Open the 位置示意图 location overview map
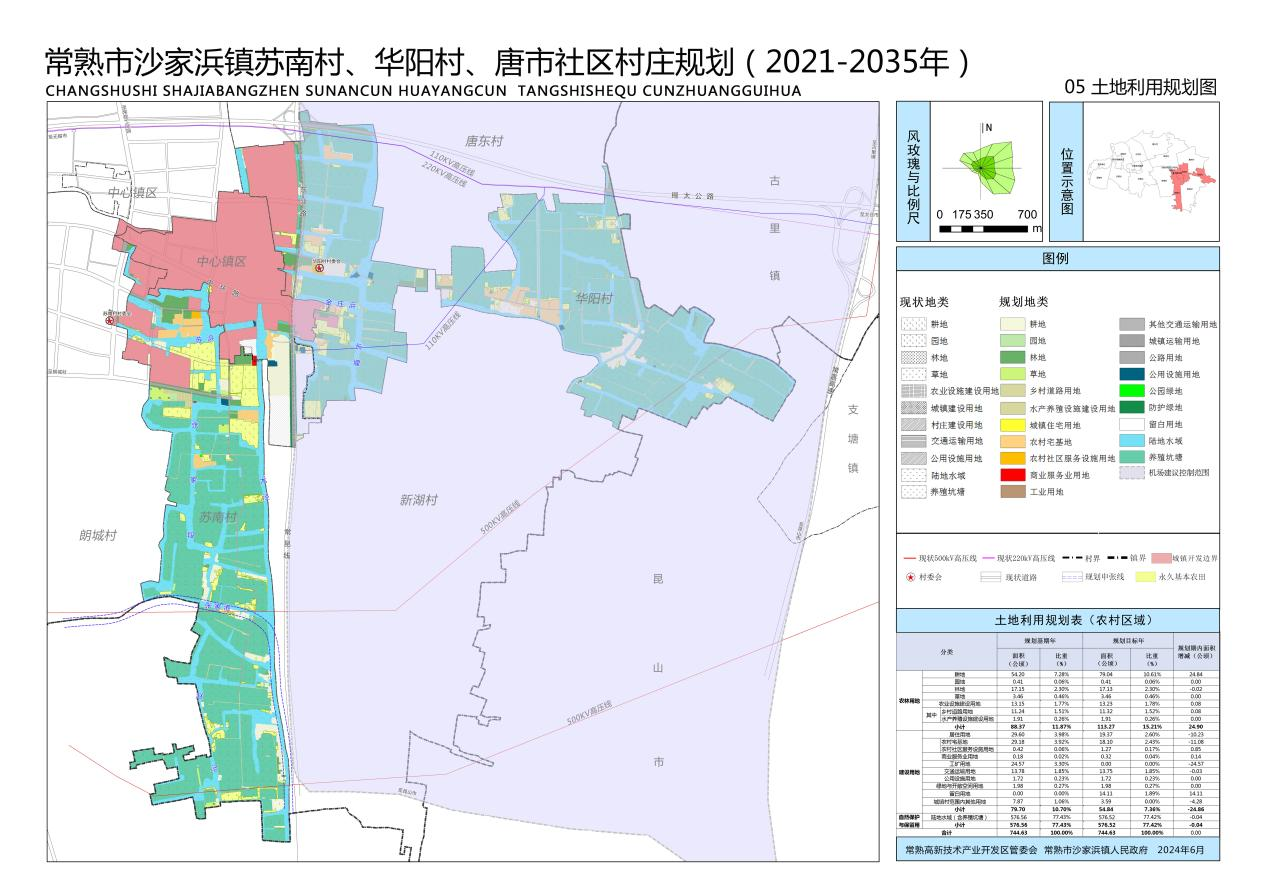 pos(1151,174)
